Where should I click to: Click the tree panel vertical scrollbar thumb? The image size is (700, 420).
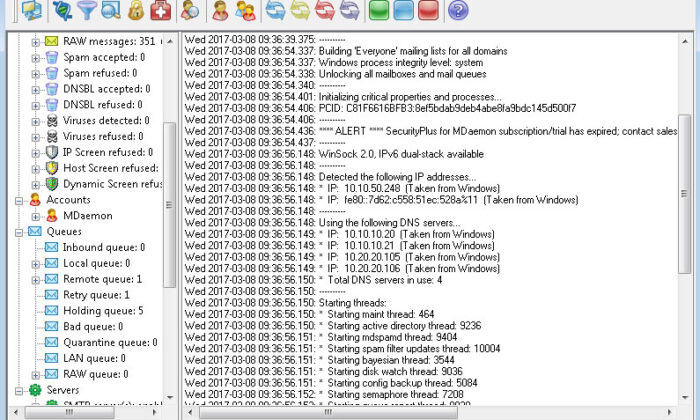point(169,204)
